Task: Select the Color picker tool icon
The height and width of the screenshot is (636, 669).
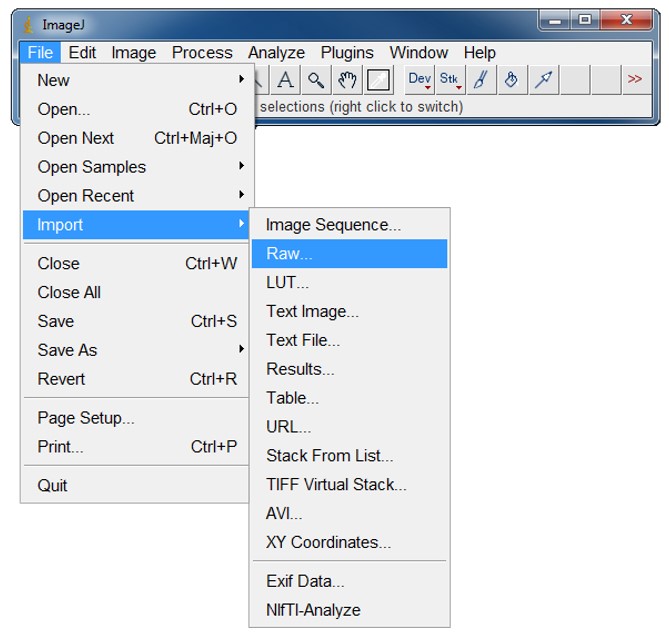Action: tap(378, 79)
